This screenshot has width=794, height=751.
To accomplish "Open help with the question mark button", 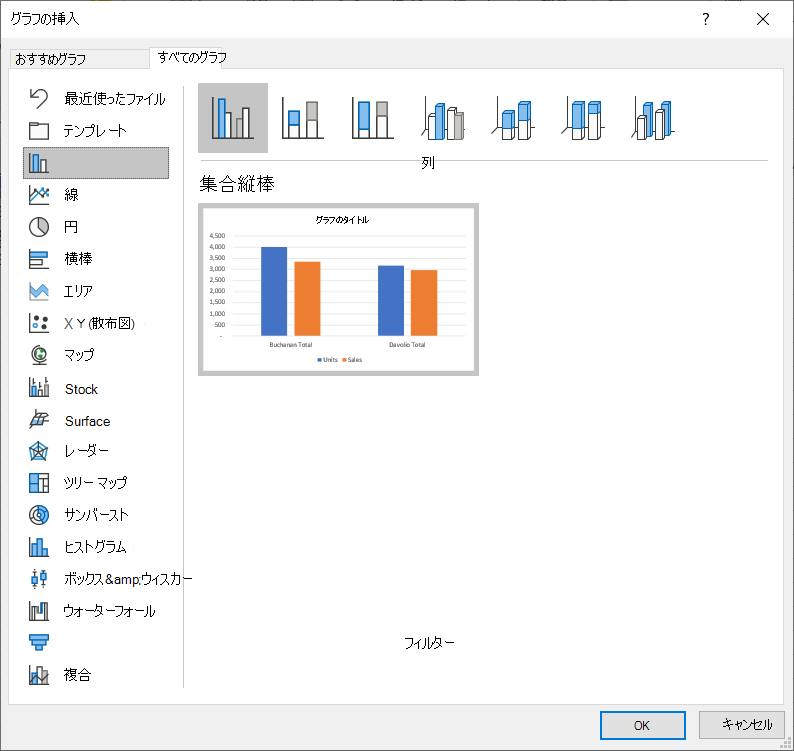I will [x=705, y=19].
